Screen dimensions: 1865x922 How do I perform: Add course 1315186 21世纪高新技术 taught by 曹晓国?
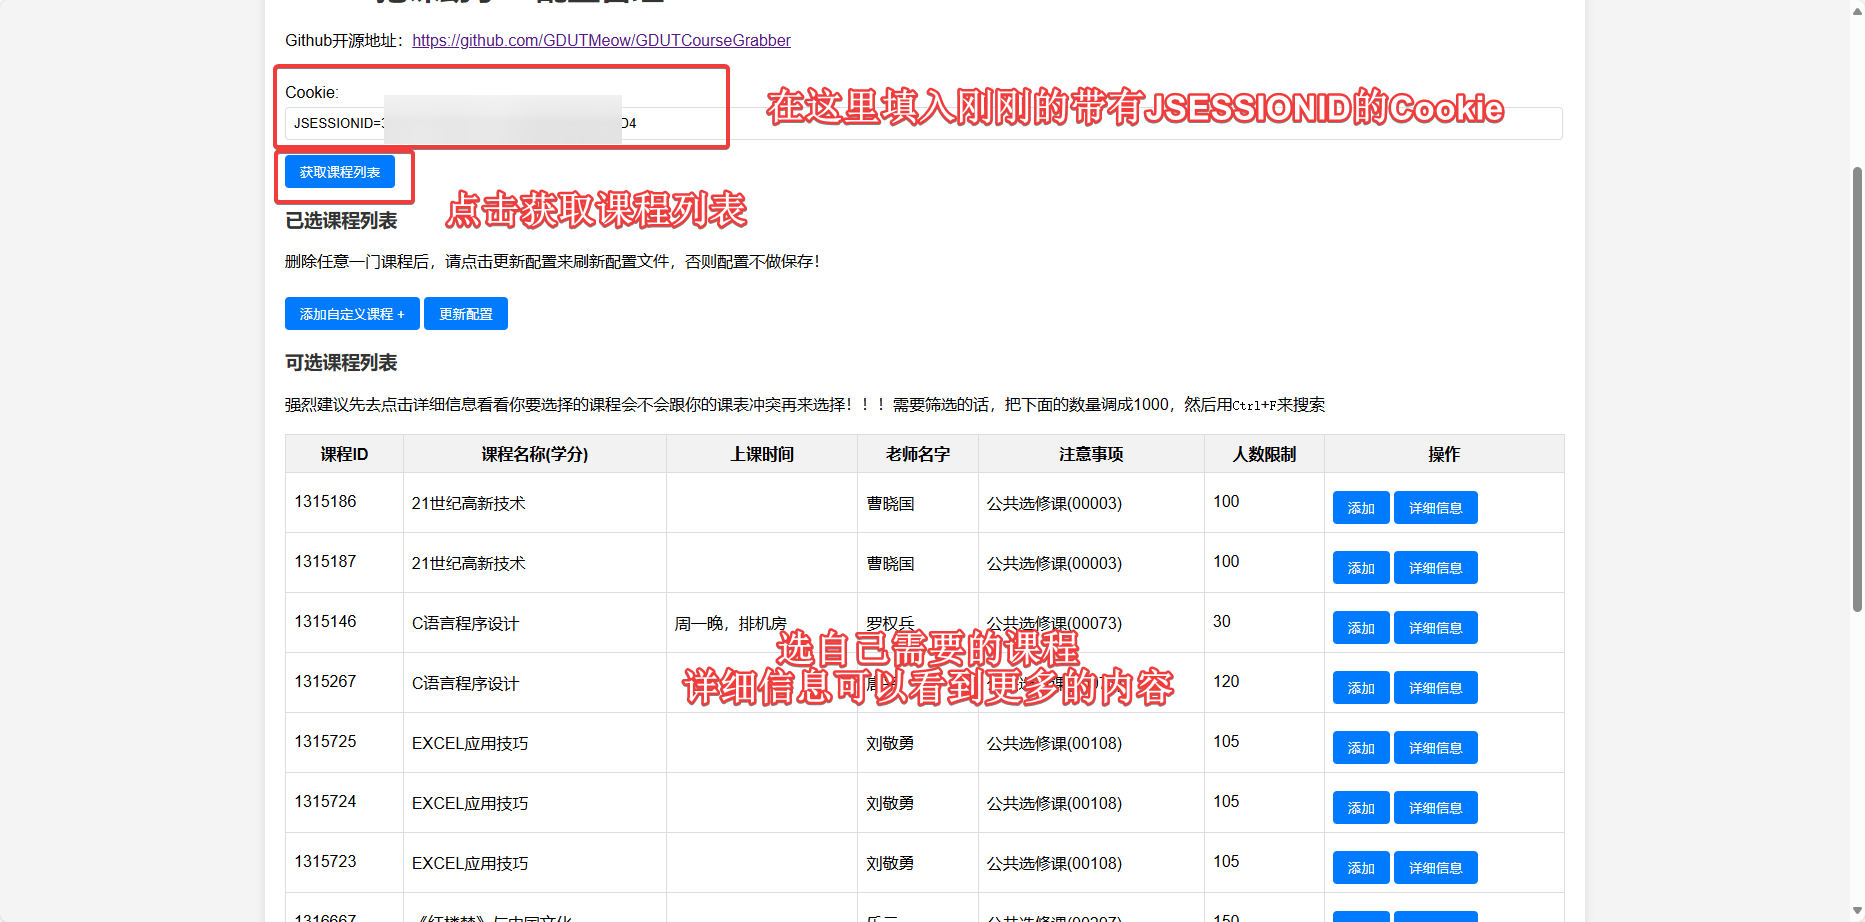coord(1360,507)
